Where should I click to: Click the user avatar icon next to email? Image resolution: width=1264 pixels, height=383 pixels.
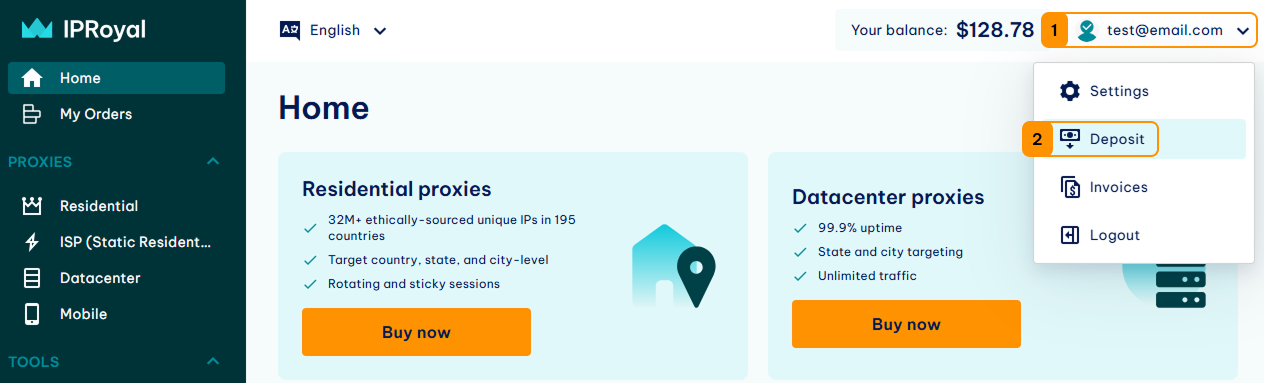pyautogui.click(x=1087, y=30)
